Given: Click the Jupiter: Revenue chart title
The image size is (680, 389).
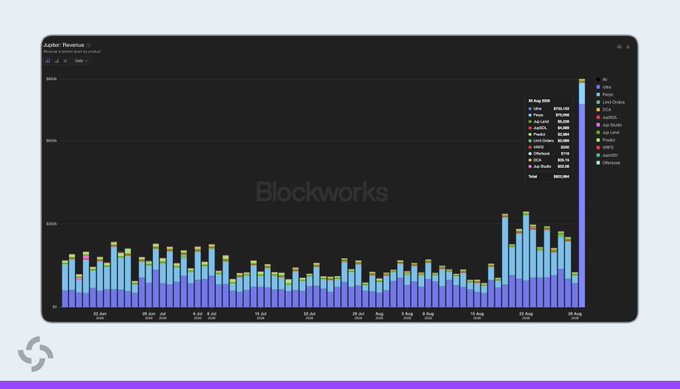Looking at the screenshot, I should (63, 45).
